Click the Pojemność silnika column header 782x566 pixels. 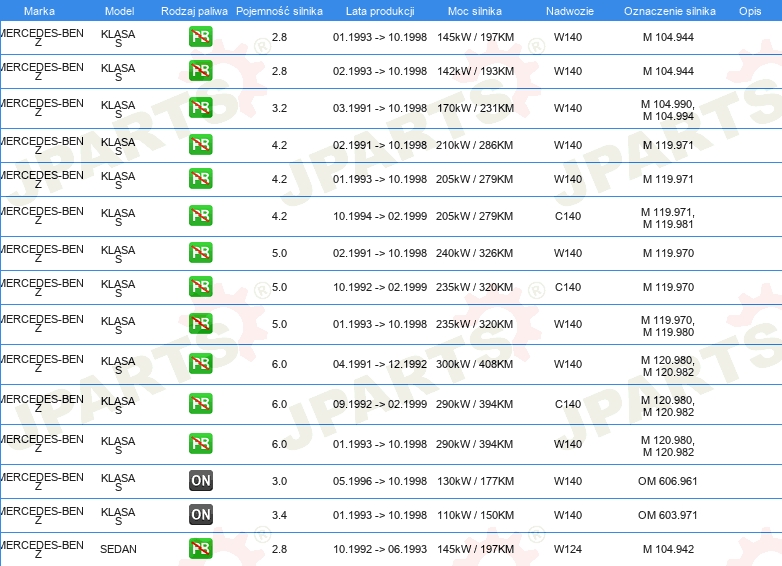279,11
